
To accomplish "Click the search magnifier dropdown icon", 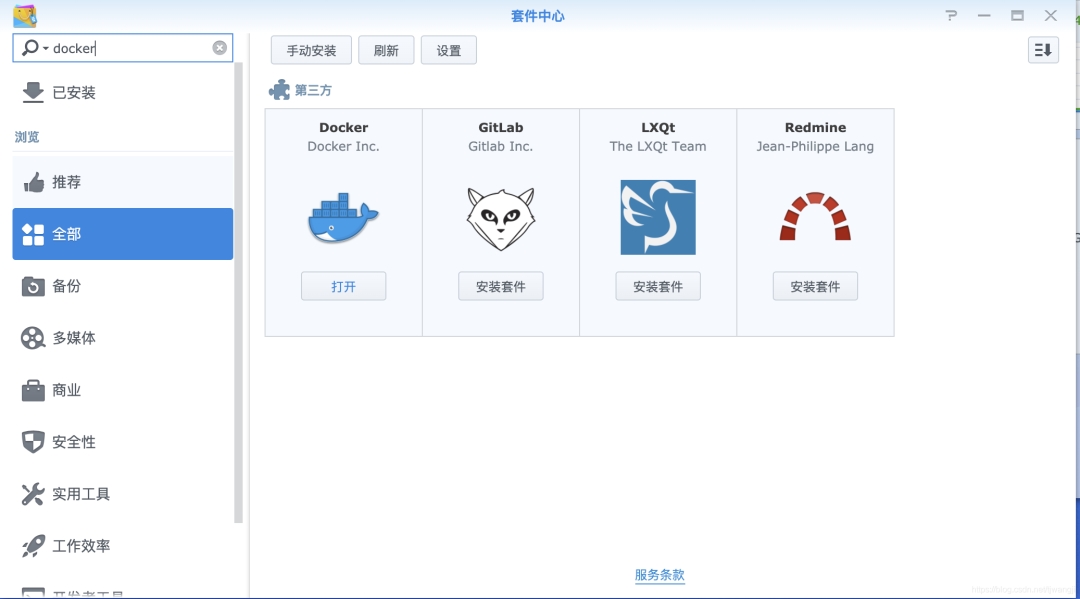I will [34, 48].
